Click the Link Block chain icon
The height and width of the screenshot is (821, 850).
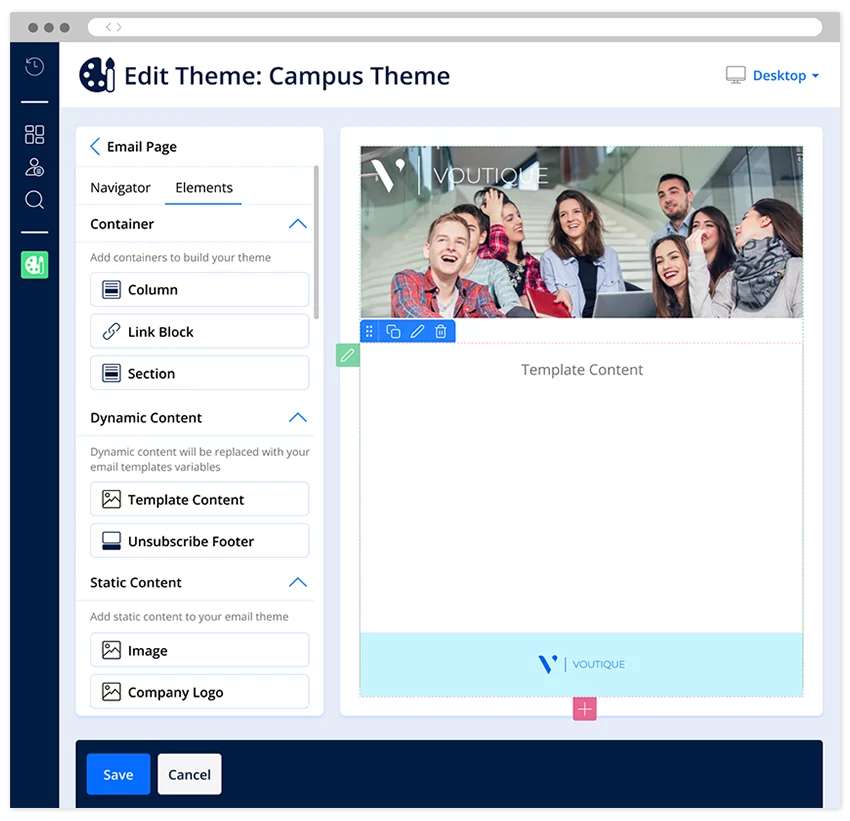111,331
